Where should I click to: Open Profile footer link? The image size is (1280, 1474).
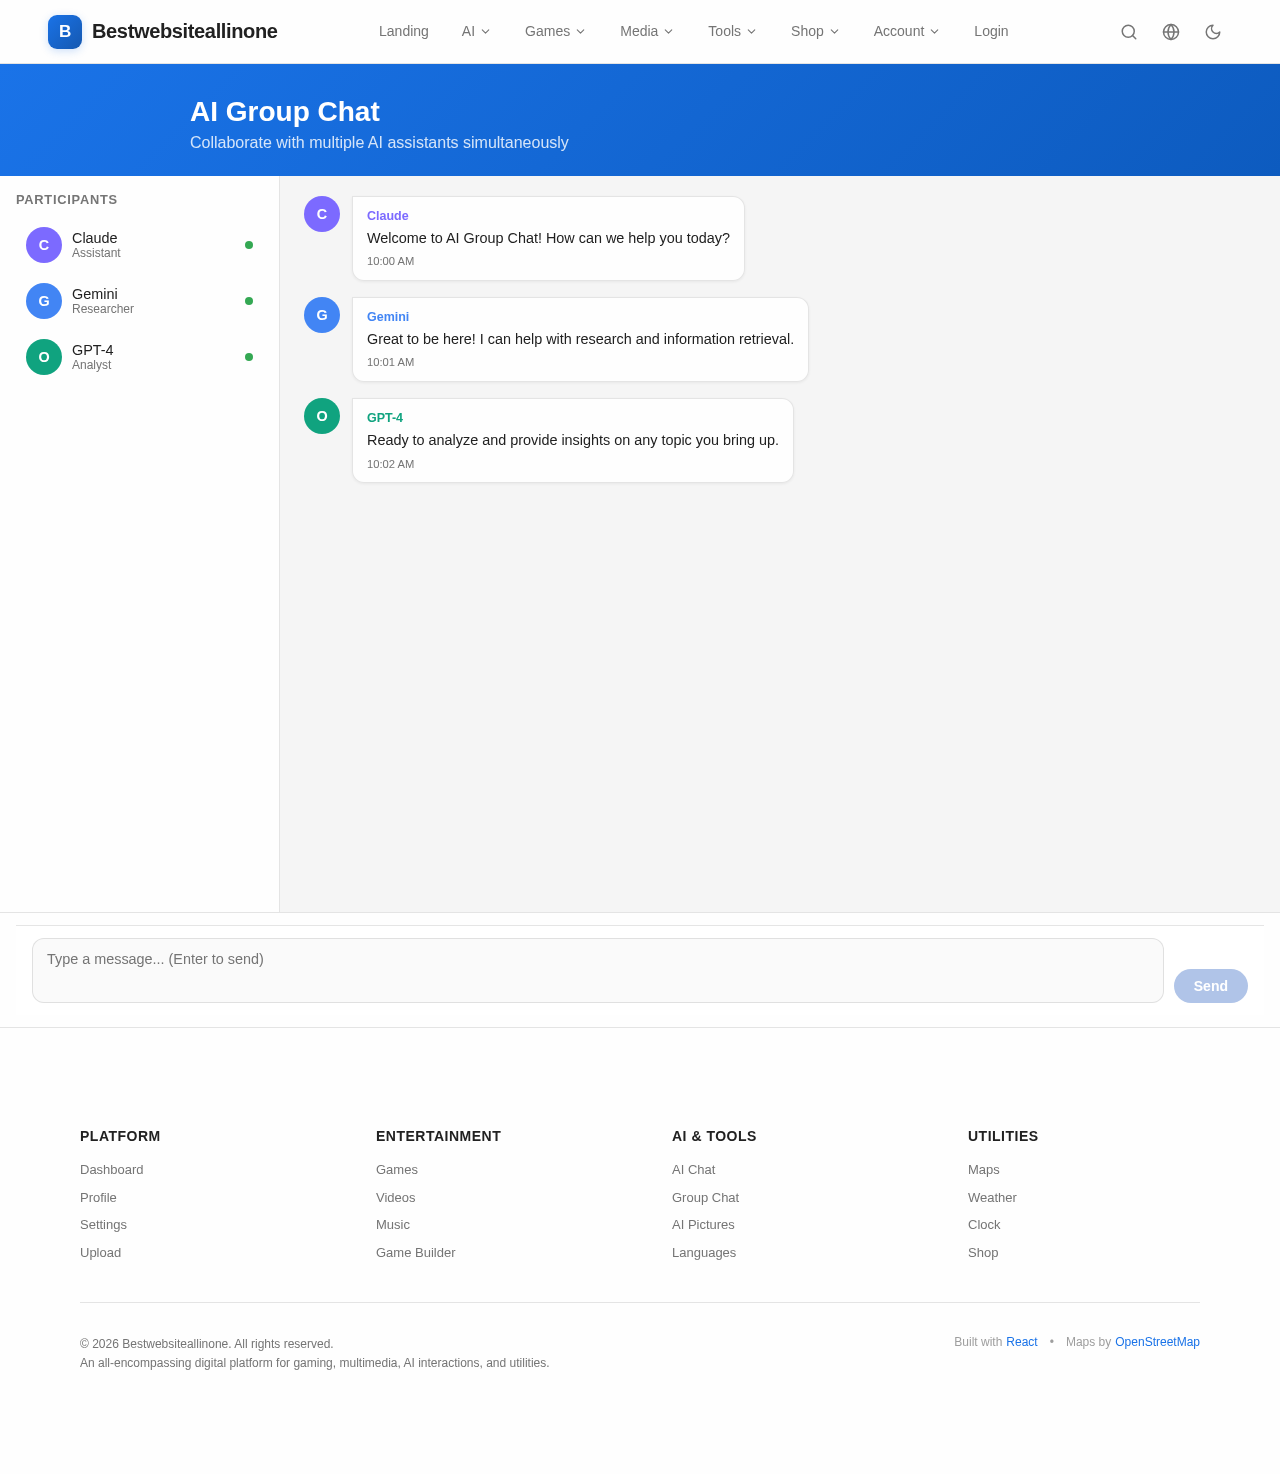[98, 1198]
